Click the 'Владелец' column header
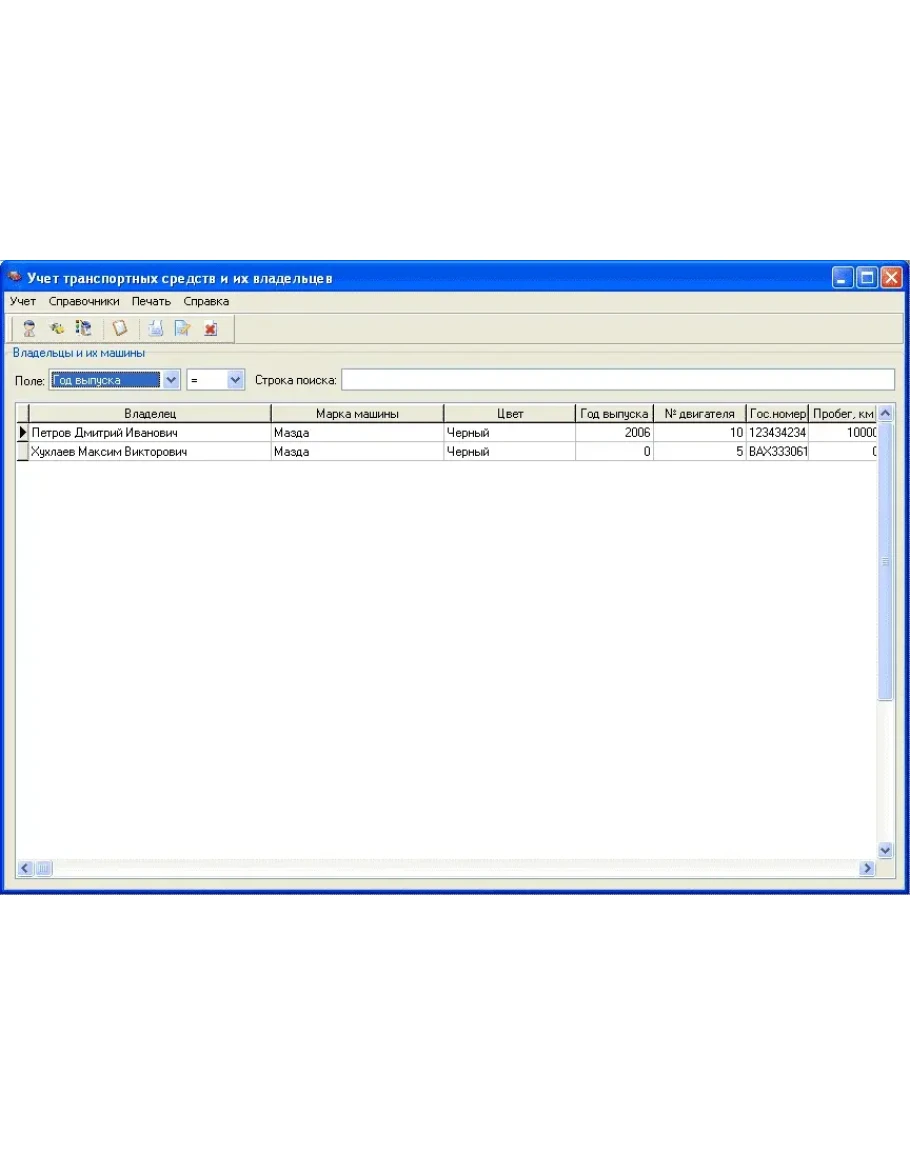This screenshot has width=910, height=1155. 150,413
